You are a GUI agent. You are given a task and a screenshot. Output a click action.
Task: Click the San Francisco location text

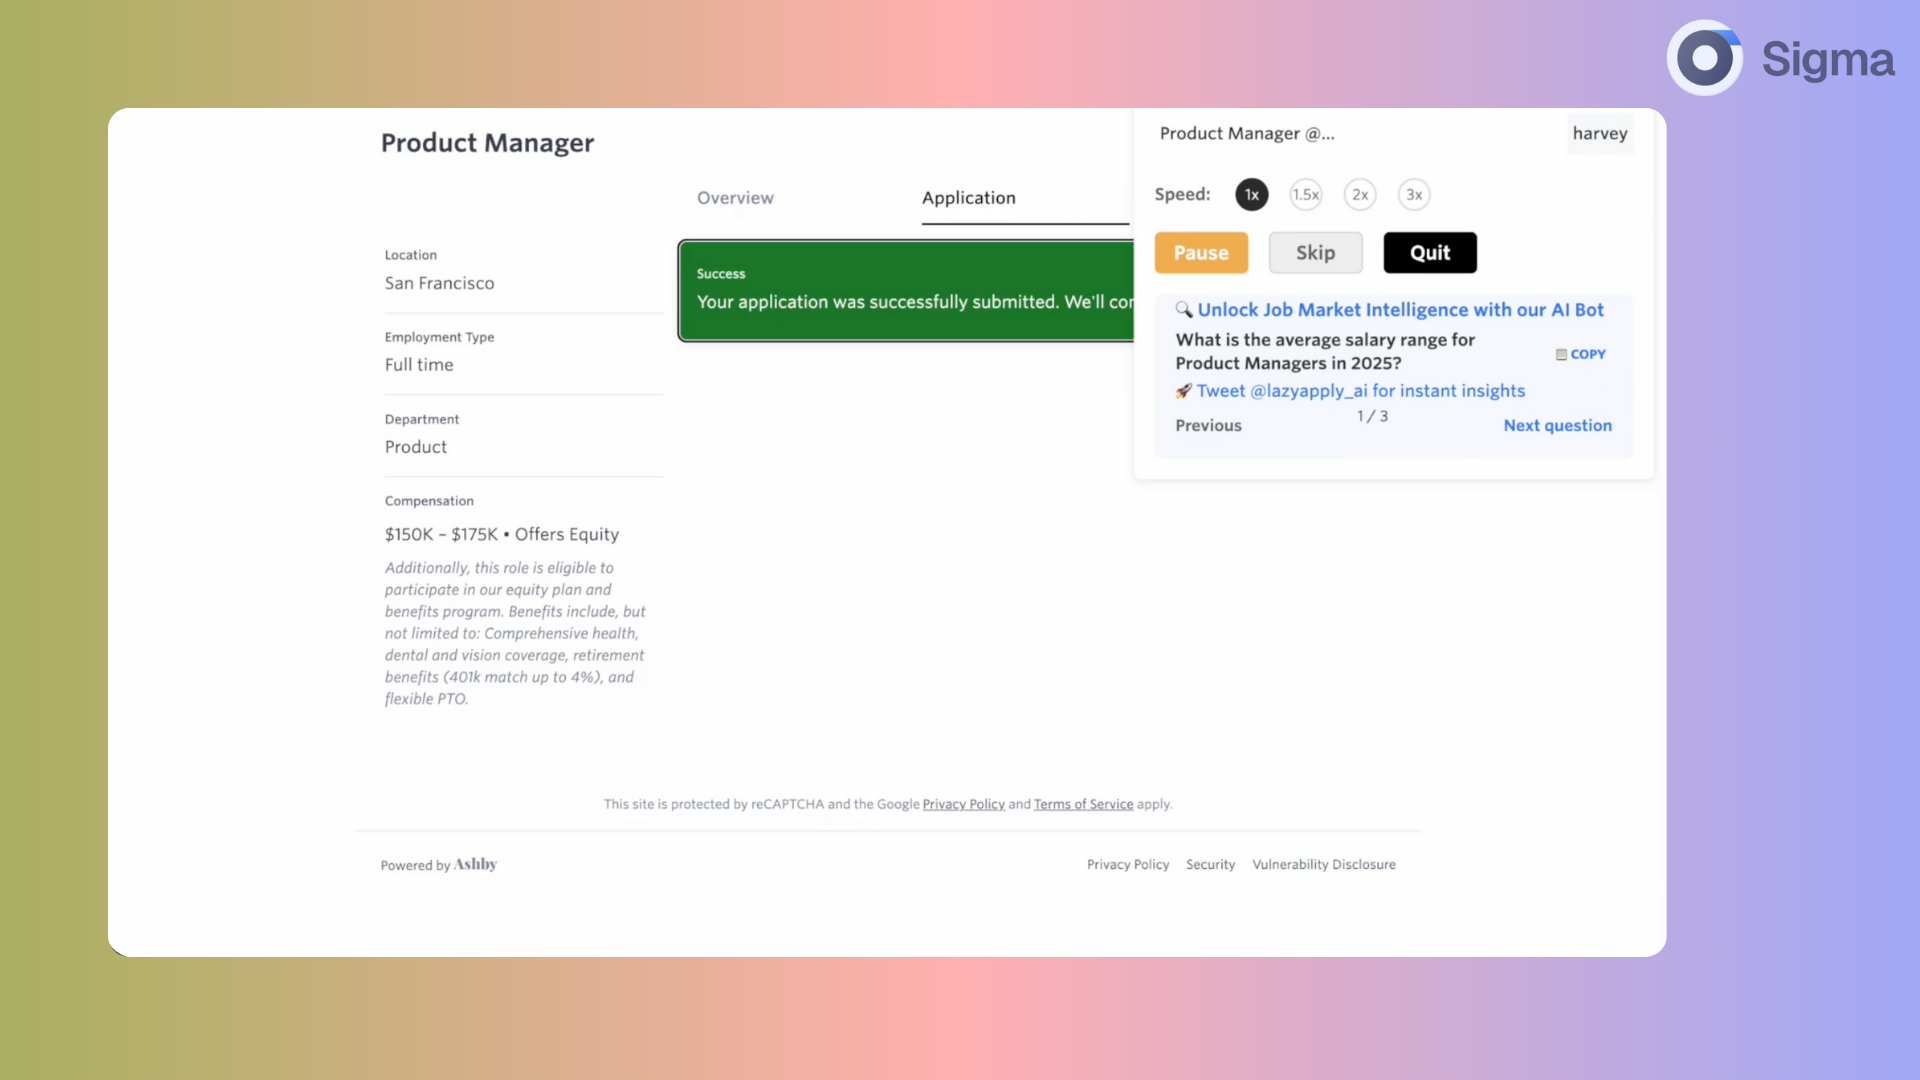439,283
